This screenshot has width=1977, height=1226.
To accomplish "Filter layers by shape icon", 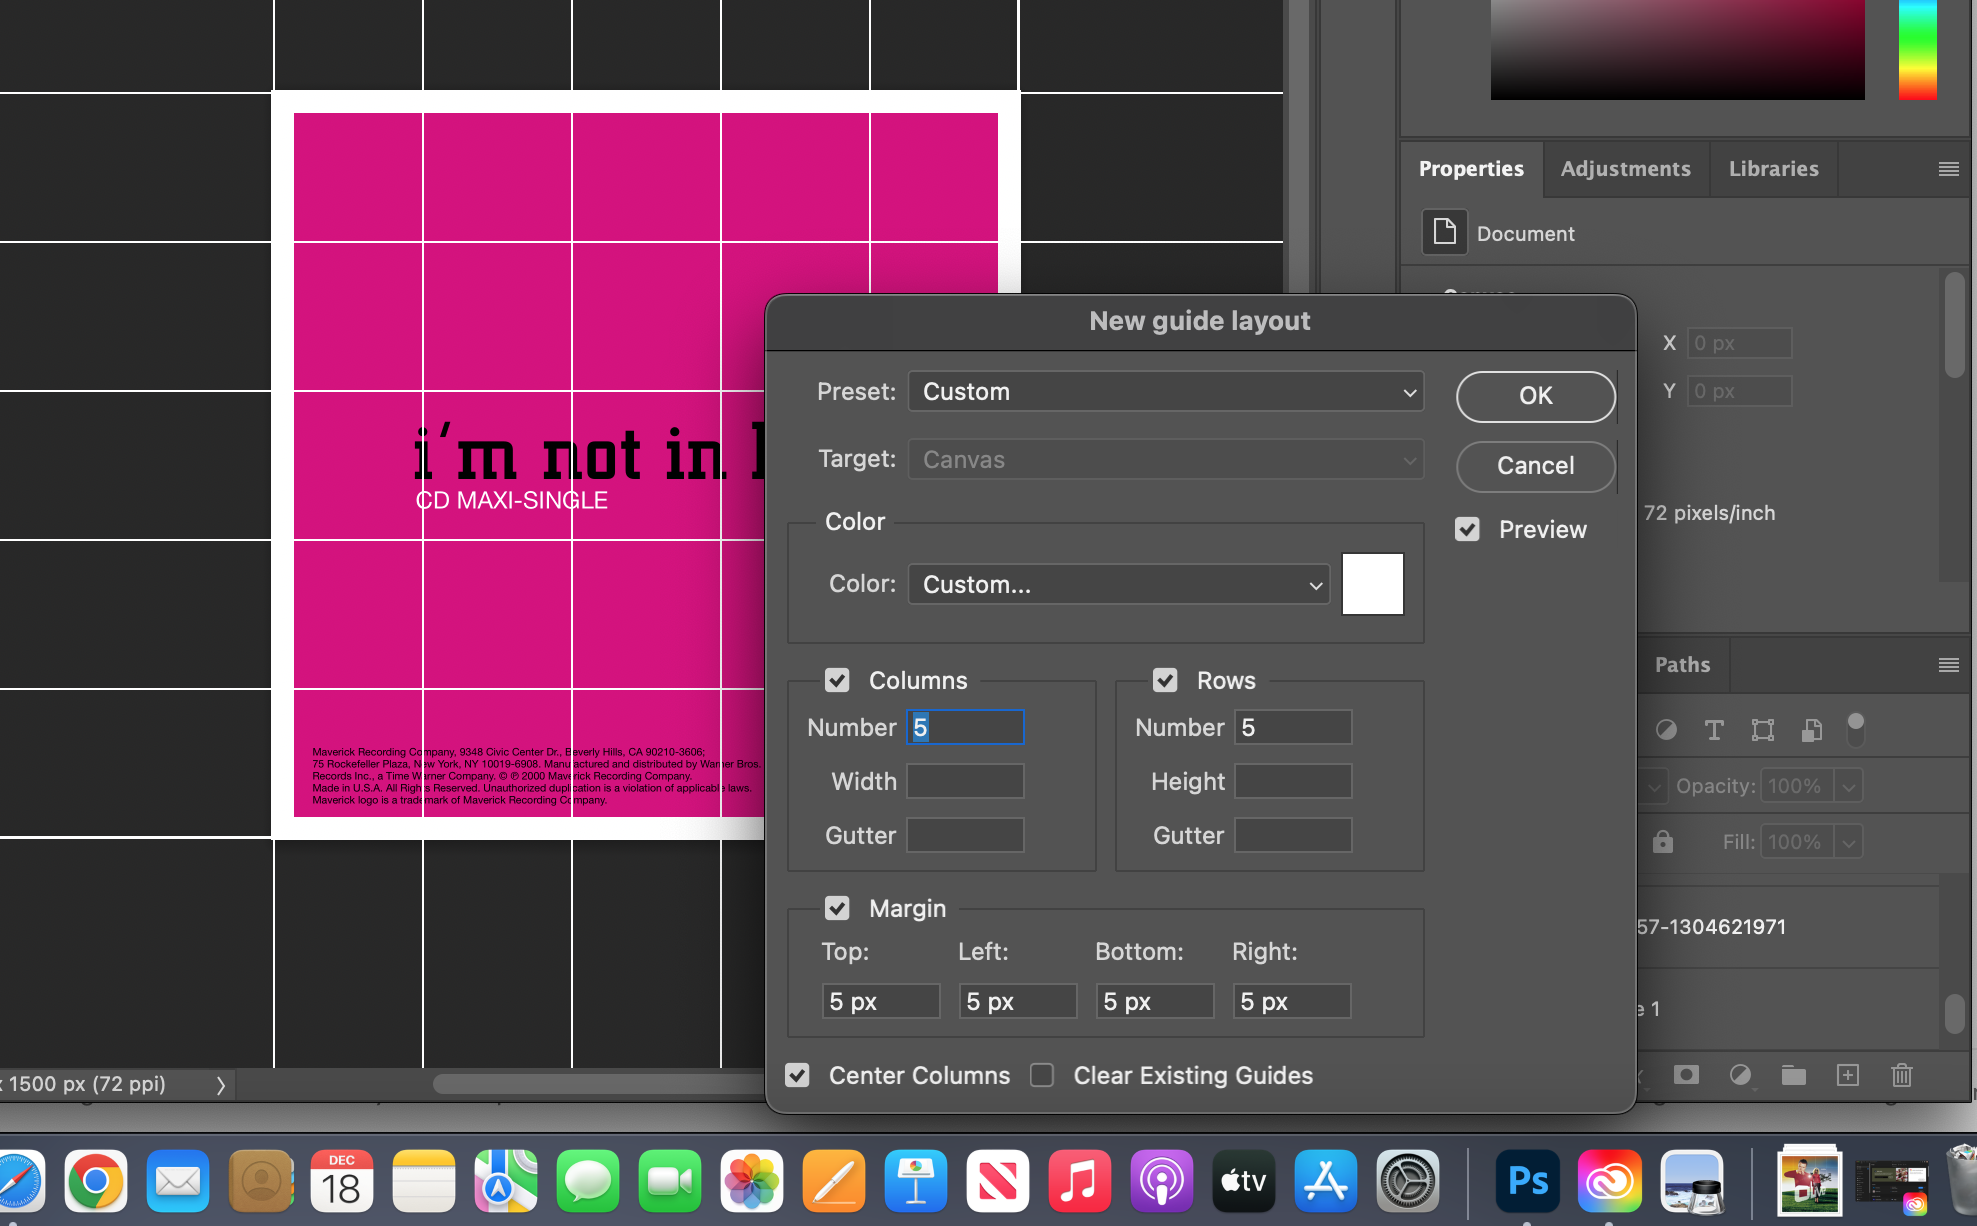I will pos(1763,730).
